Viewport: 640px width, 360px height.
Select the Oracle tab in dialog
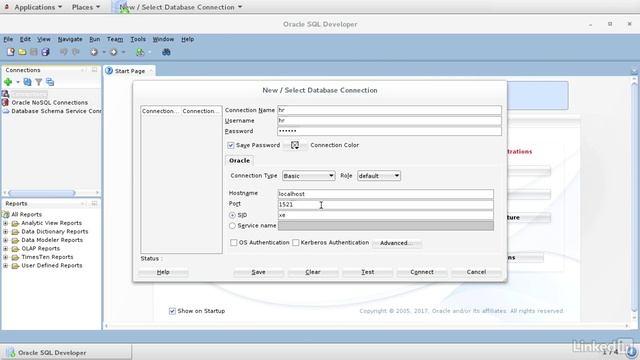(239, 160)
